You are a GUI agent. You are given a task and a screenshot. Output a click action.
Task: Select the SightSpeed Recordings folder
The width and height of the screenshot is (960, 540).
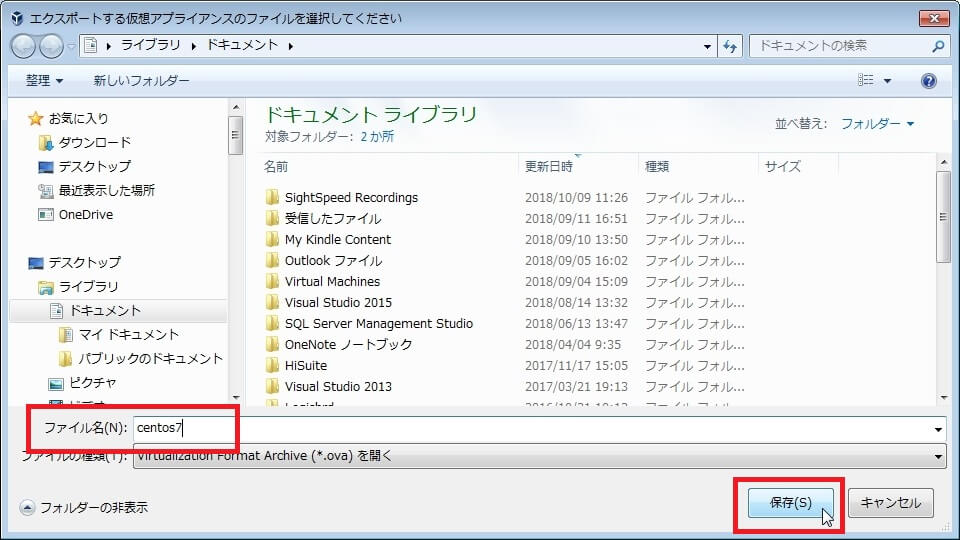[x=351, y=197]
